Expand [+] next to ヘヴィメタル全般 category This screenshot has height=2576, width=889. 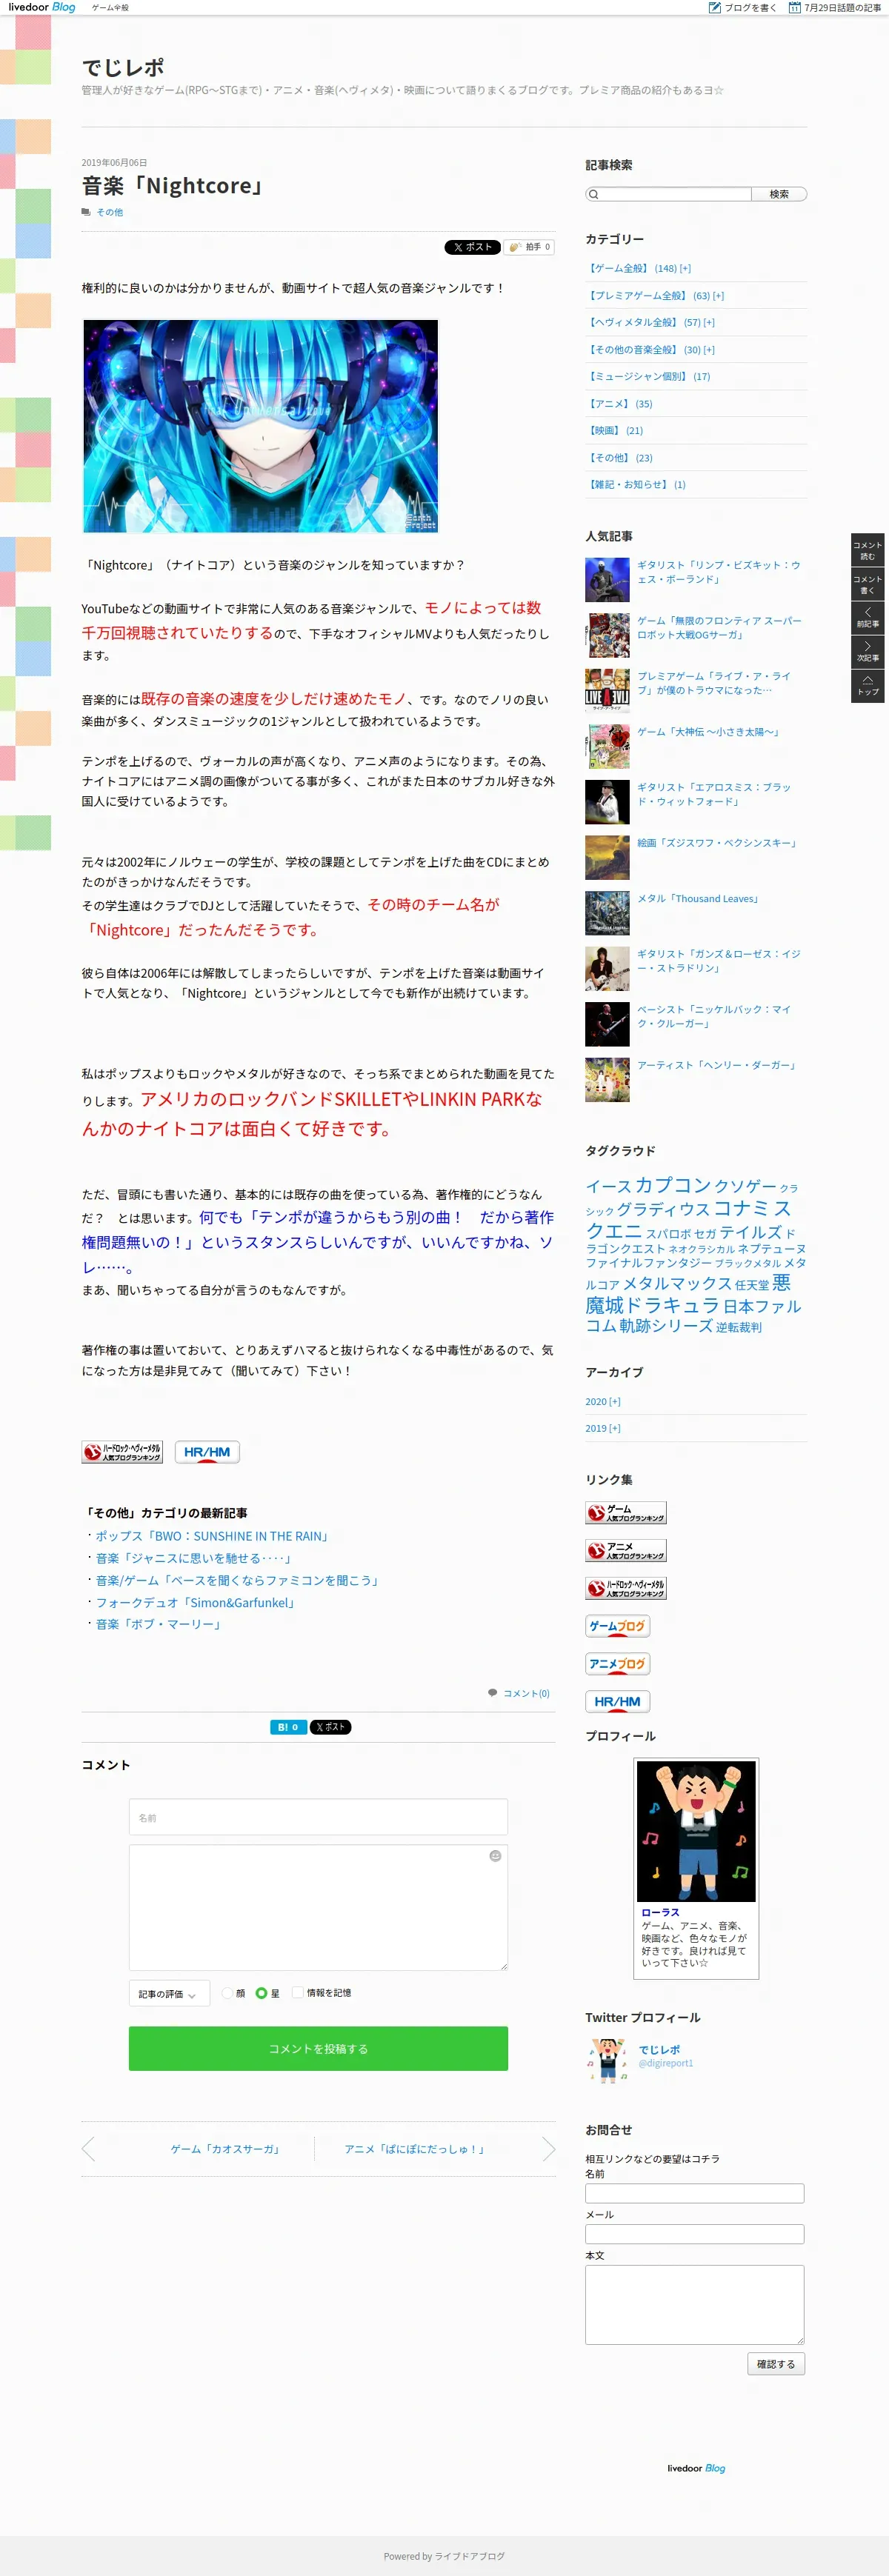click(709, 322)
